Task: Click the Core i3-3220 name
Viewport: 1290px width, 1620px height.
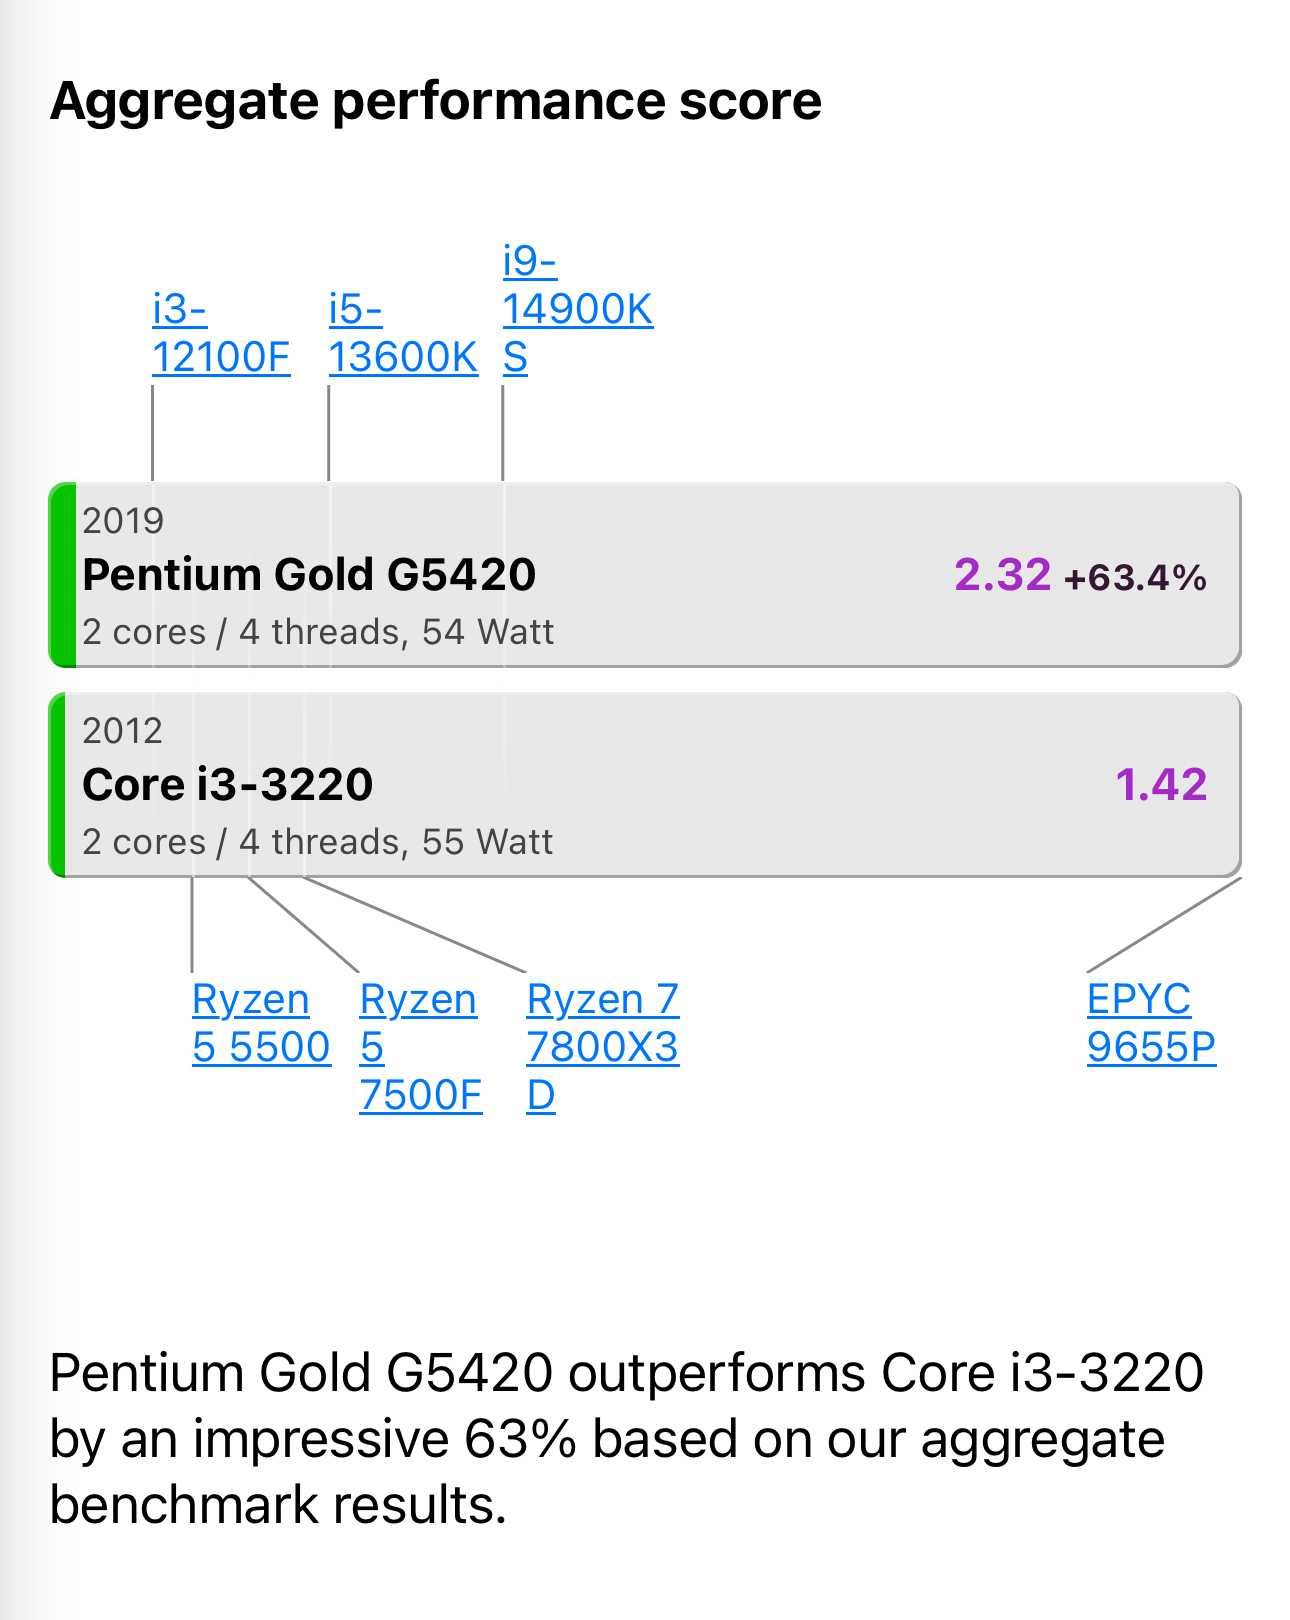Action: pos(227,784)
